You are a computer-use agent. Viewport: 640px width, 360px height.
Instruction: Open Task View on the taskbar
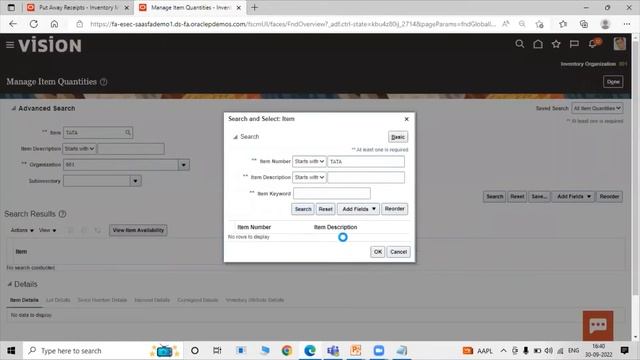tap(217, 351)
